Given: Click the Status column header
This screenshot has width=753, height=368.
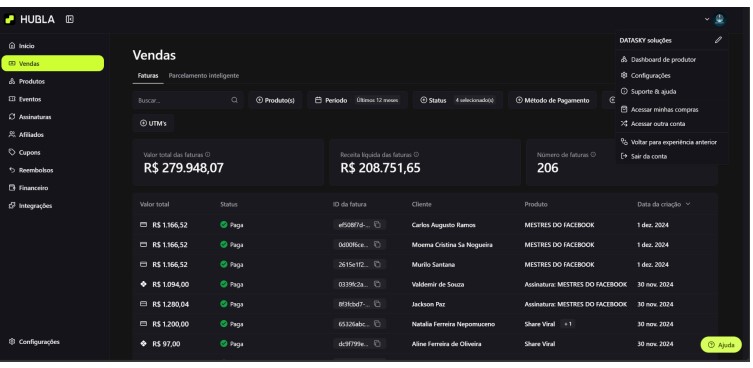Looking at the screenshot, I should point(229,204).
